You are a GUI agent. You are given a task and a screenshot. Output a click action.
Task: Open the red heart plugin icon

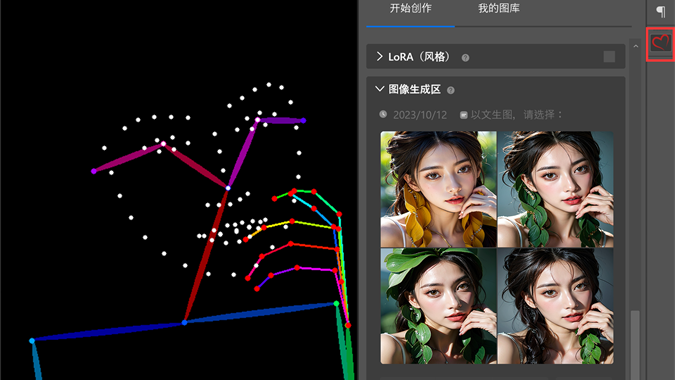[x=660, y=43]
